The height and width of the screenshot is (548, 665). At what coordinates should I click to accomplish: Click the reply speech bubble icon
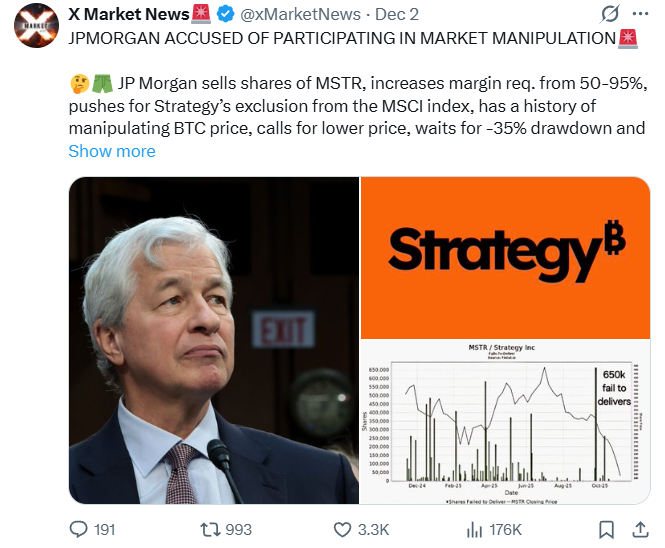77,528
